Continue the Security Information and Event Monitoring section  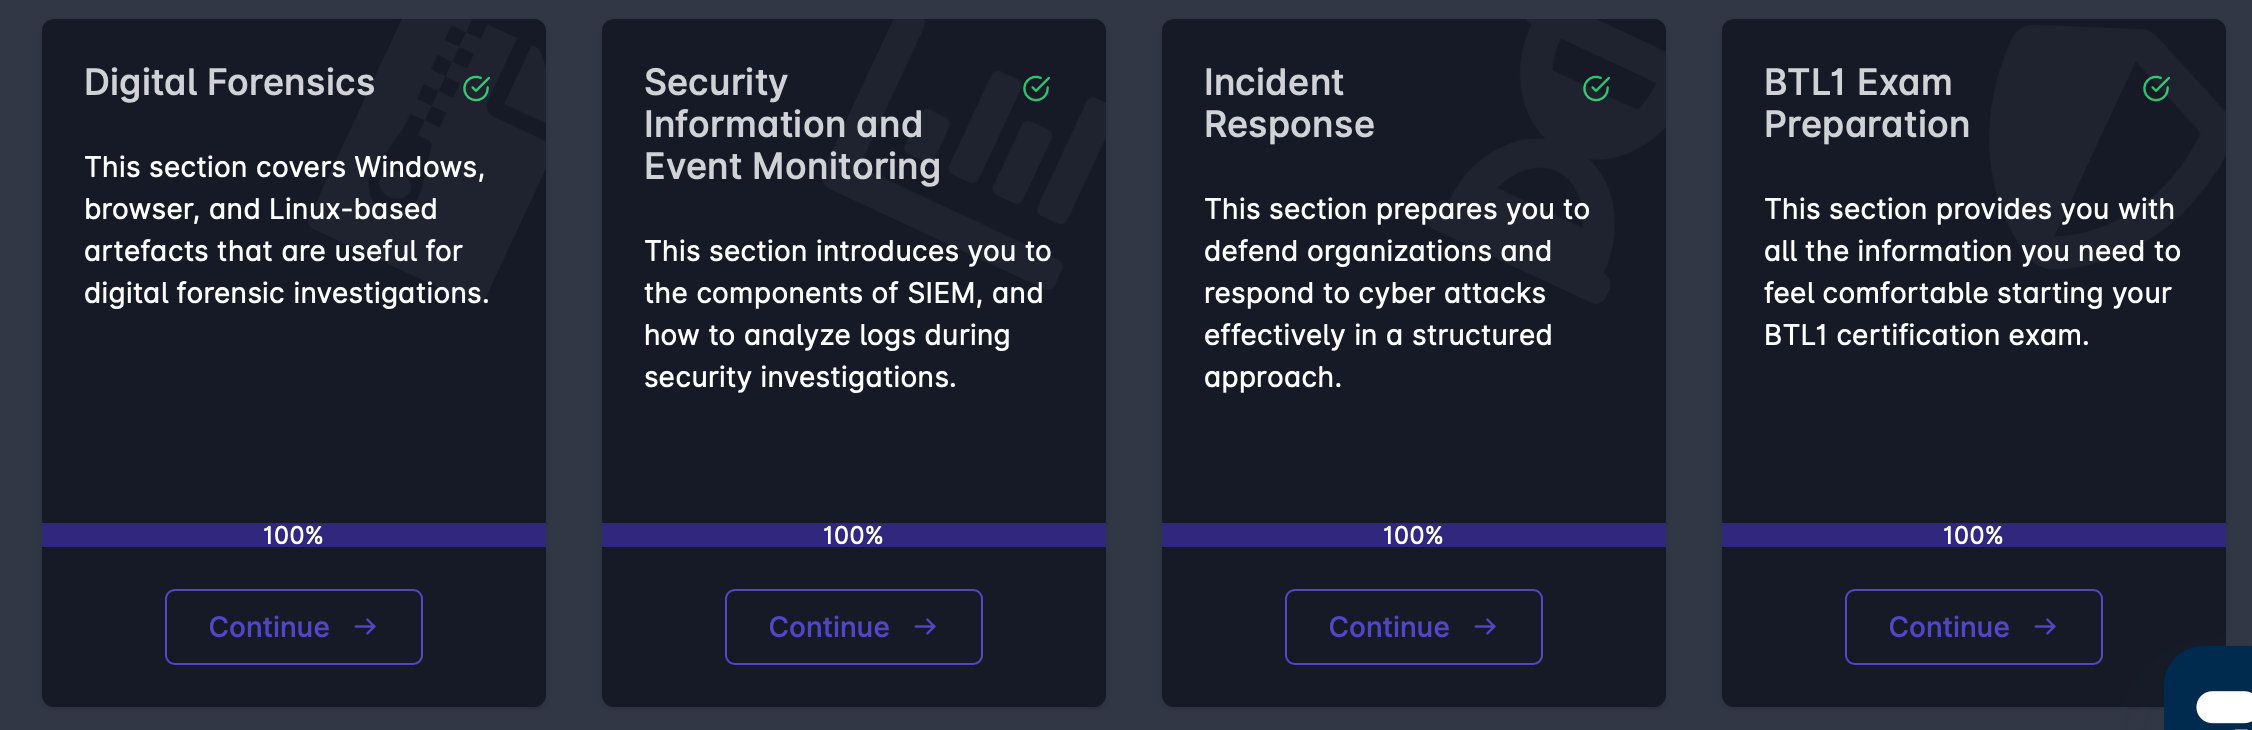click(853, 627)
